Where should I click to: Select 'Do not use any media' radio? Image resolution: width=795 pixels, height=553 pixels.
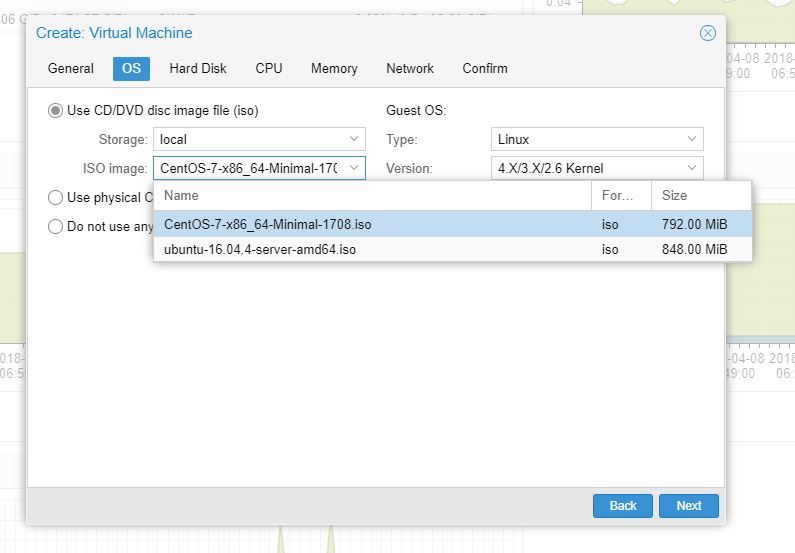tap(56, 226)
